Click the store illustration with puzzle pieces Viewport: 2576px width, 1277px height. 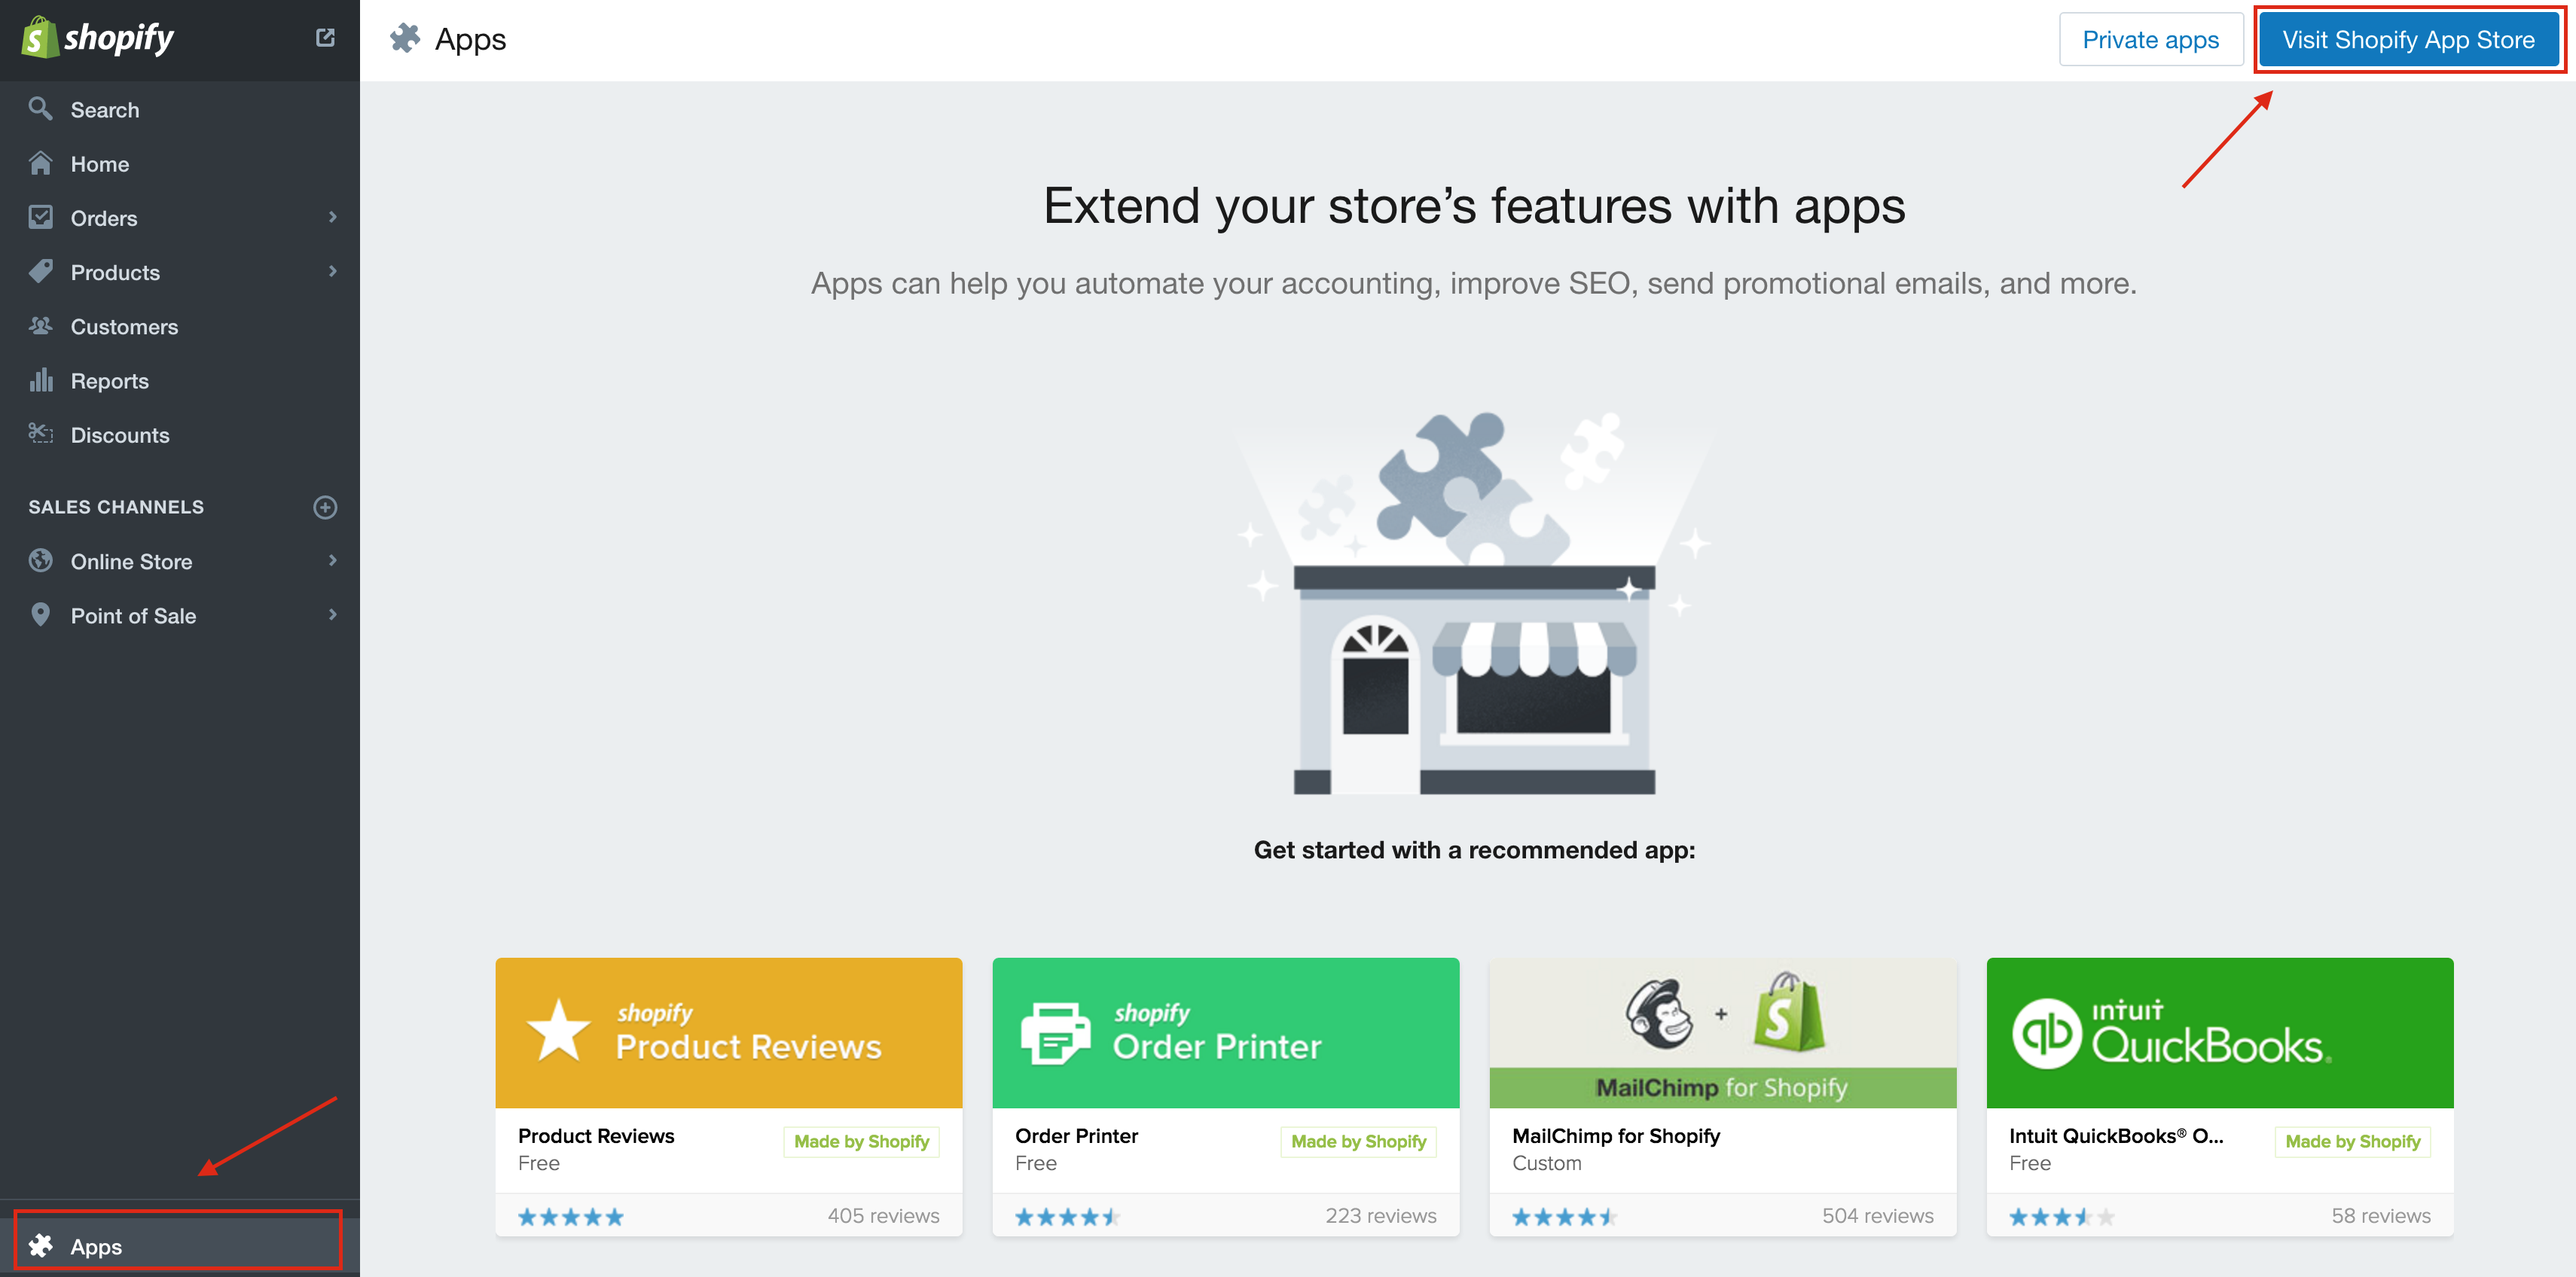[x=1474, y=603]
